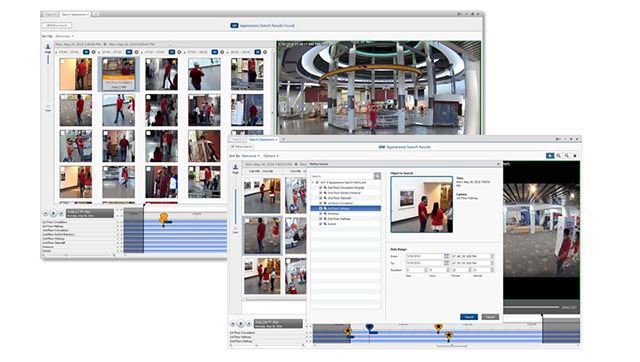The image size is (640, 362).
Task: Step backward in the front window playback
Action: [x=233, y=324]
